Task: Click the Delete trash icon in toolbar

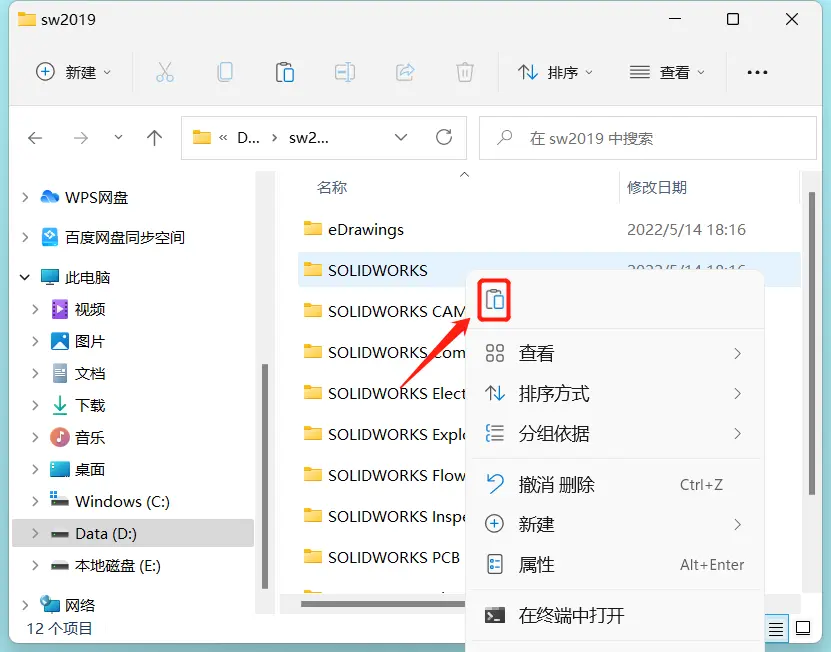Action: pos(465,72)
